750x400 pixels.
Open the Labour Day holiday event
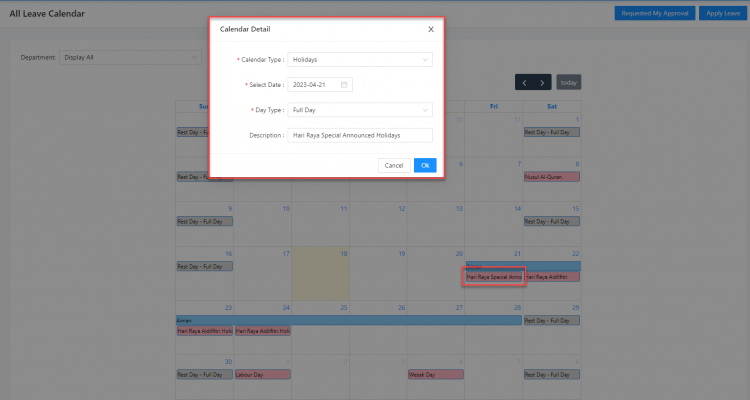click(262, 375)
